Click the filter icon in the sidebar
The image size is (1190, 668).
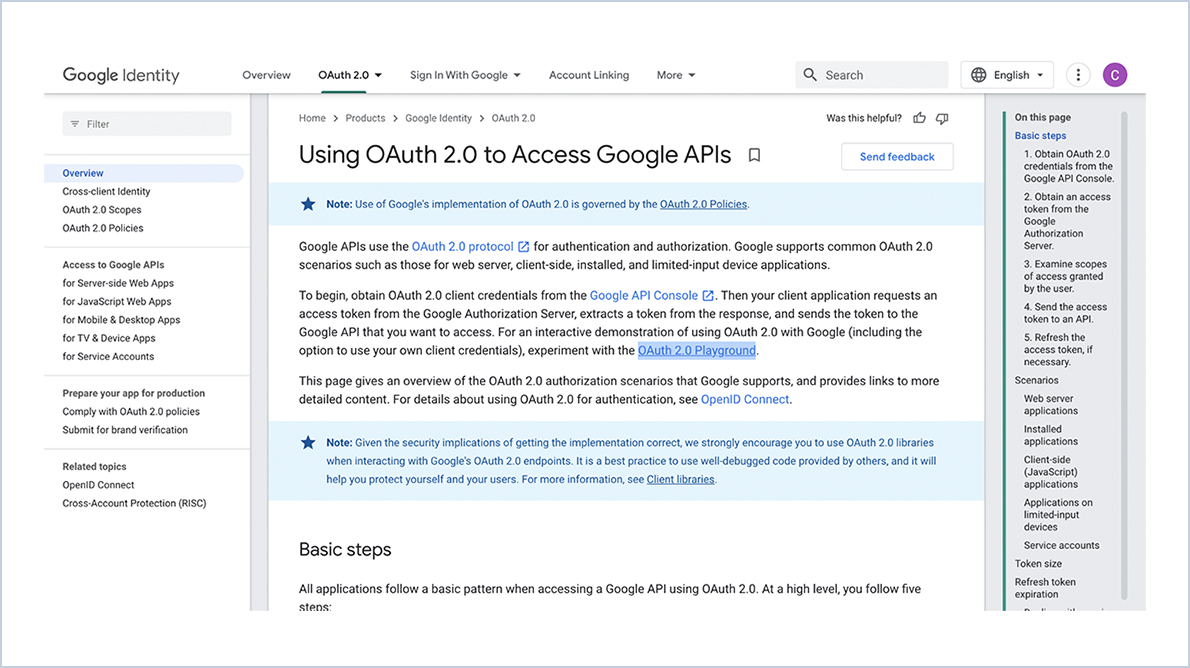(75, 123)
